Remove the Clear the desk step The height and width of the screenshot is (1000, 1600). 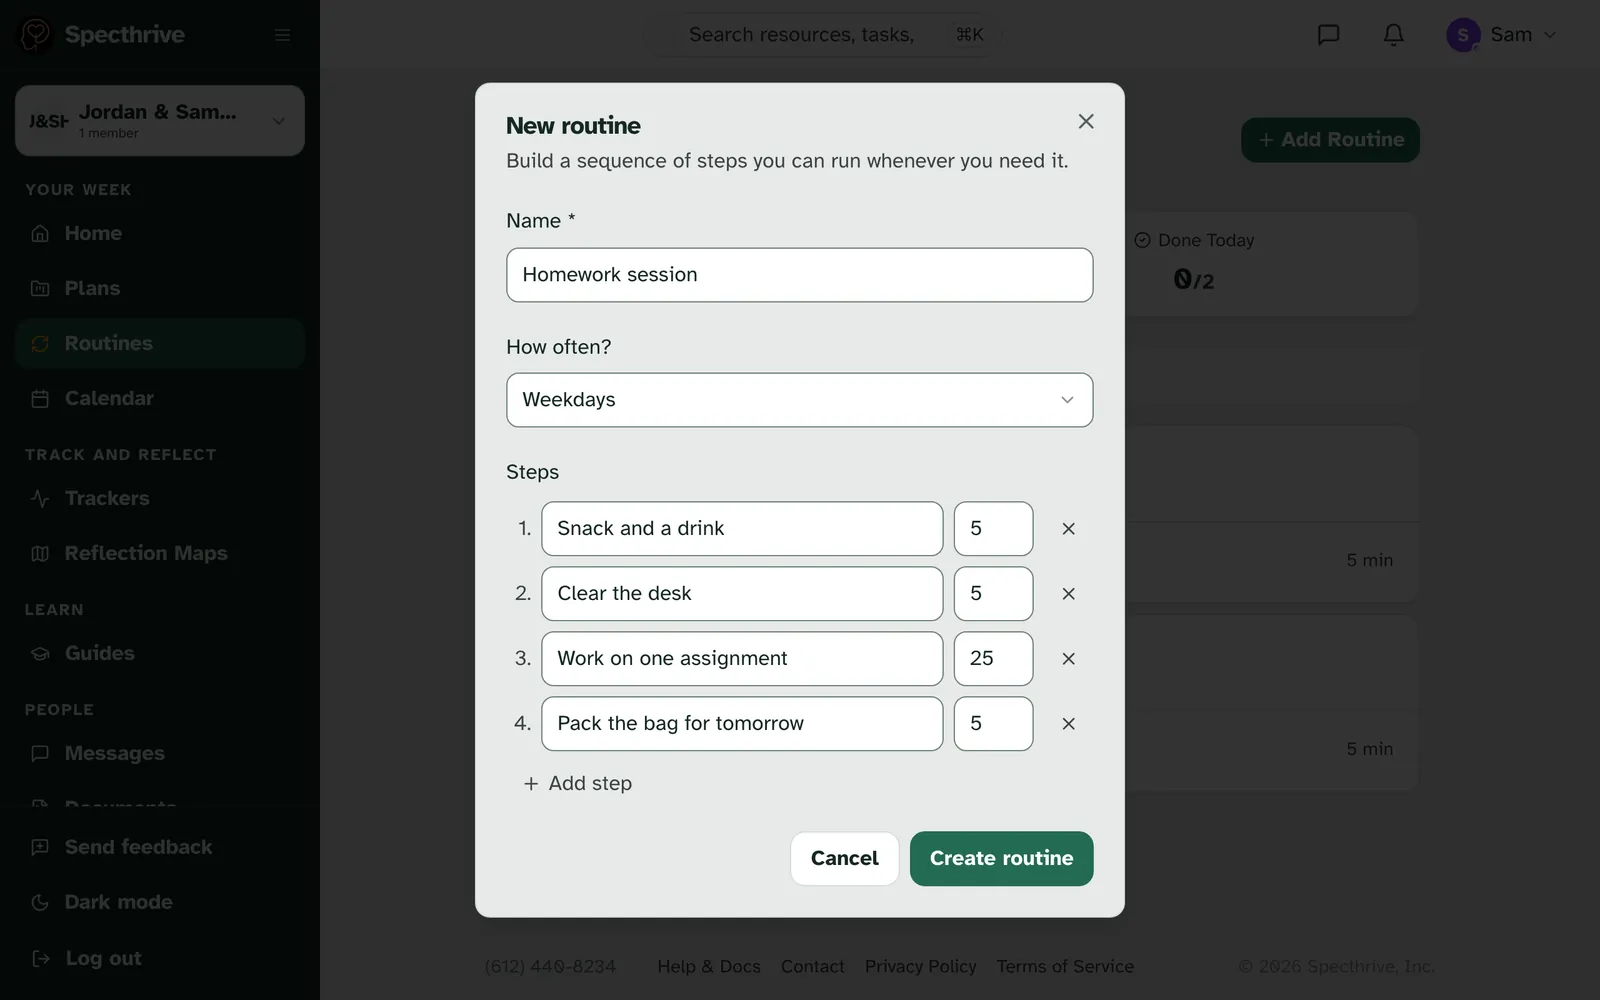[1068, 594]
